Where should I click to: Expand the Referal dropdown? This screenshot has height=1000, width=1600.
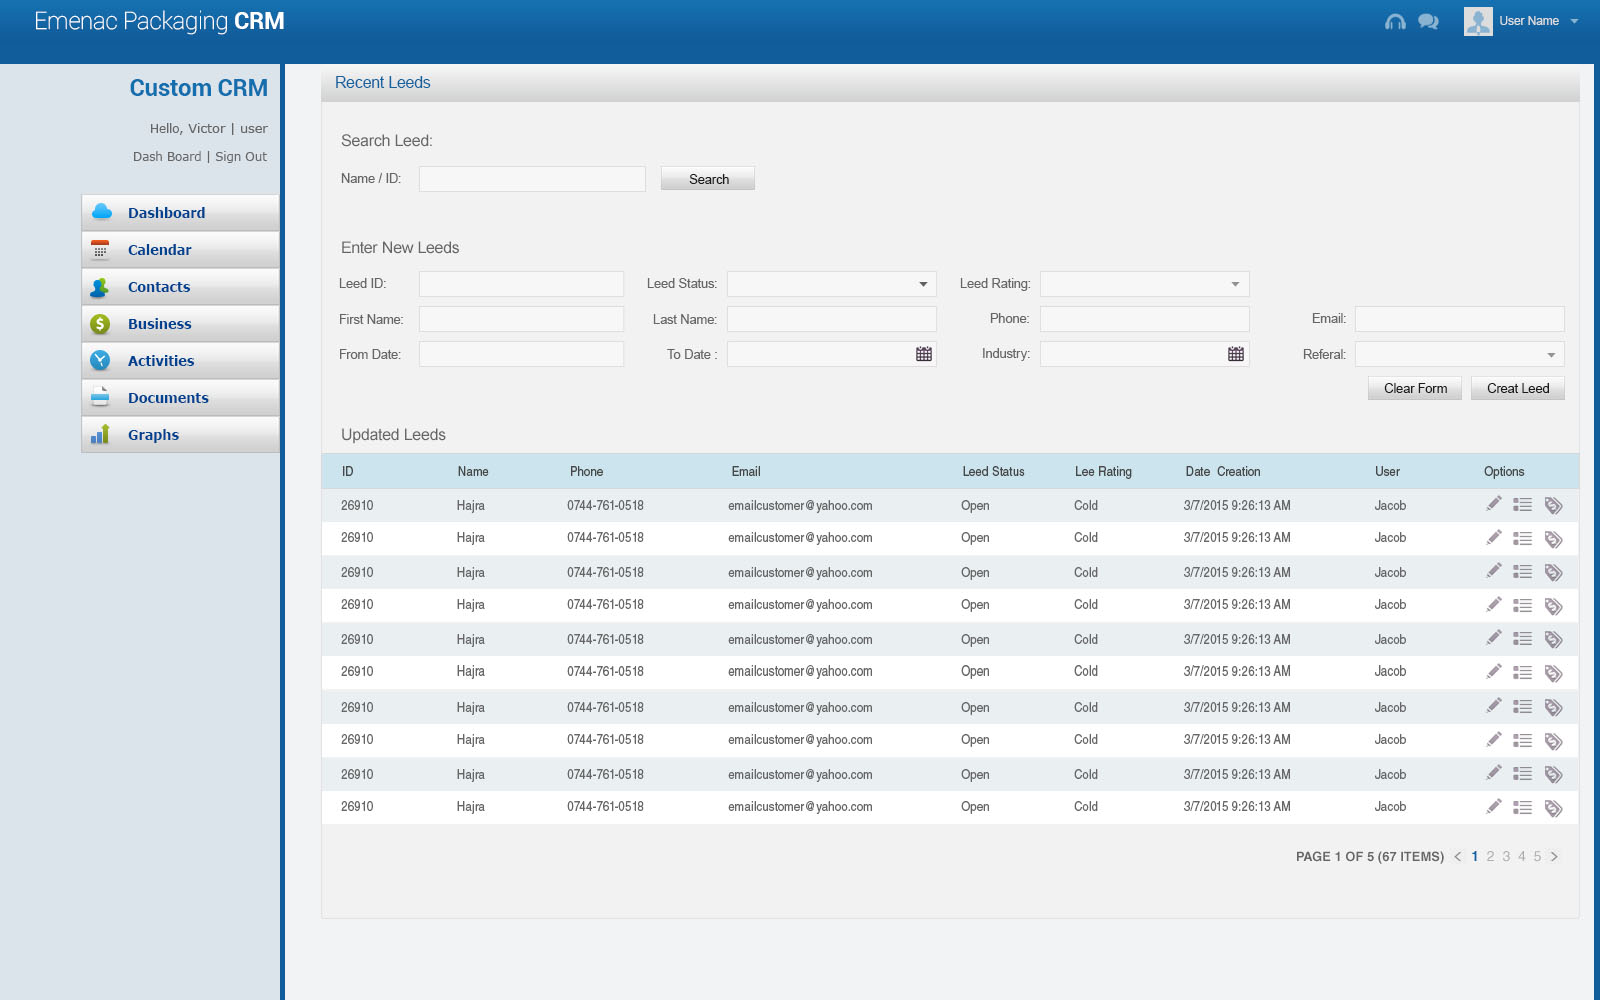[1551, 355]
